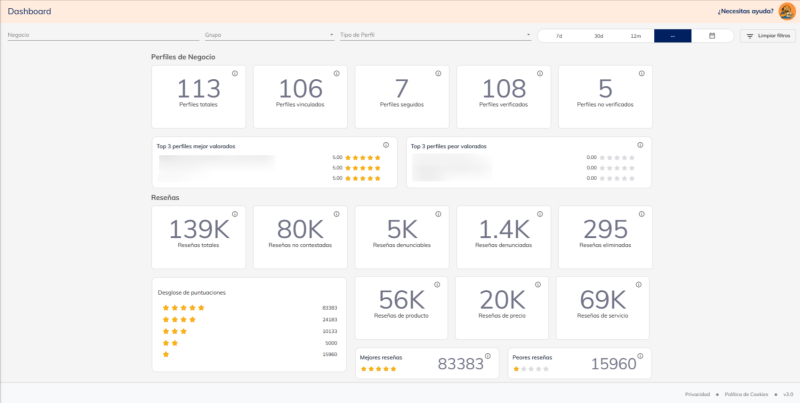The width and height of the screenshot is (800, 403).
Task: Open the user avatar profile icon
Action: pos(787,11)
